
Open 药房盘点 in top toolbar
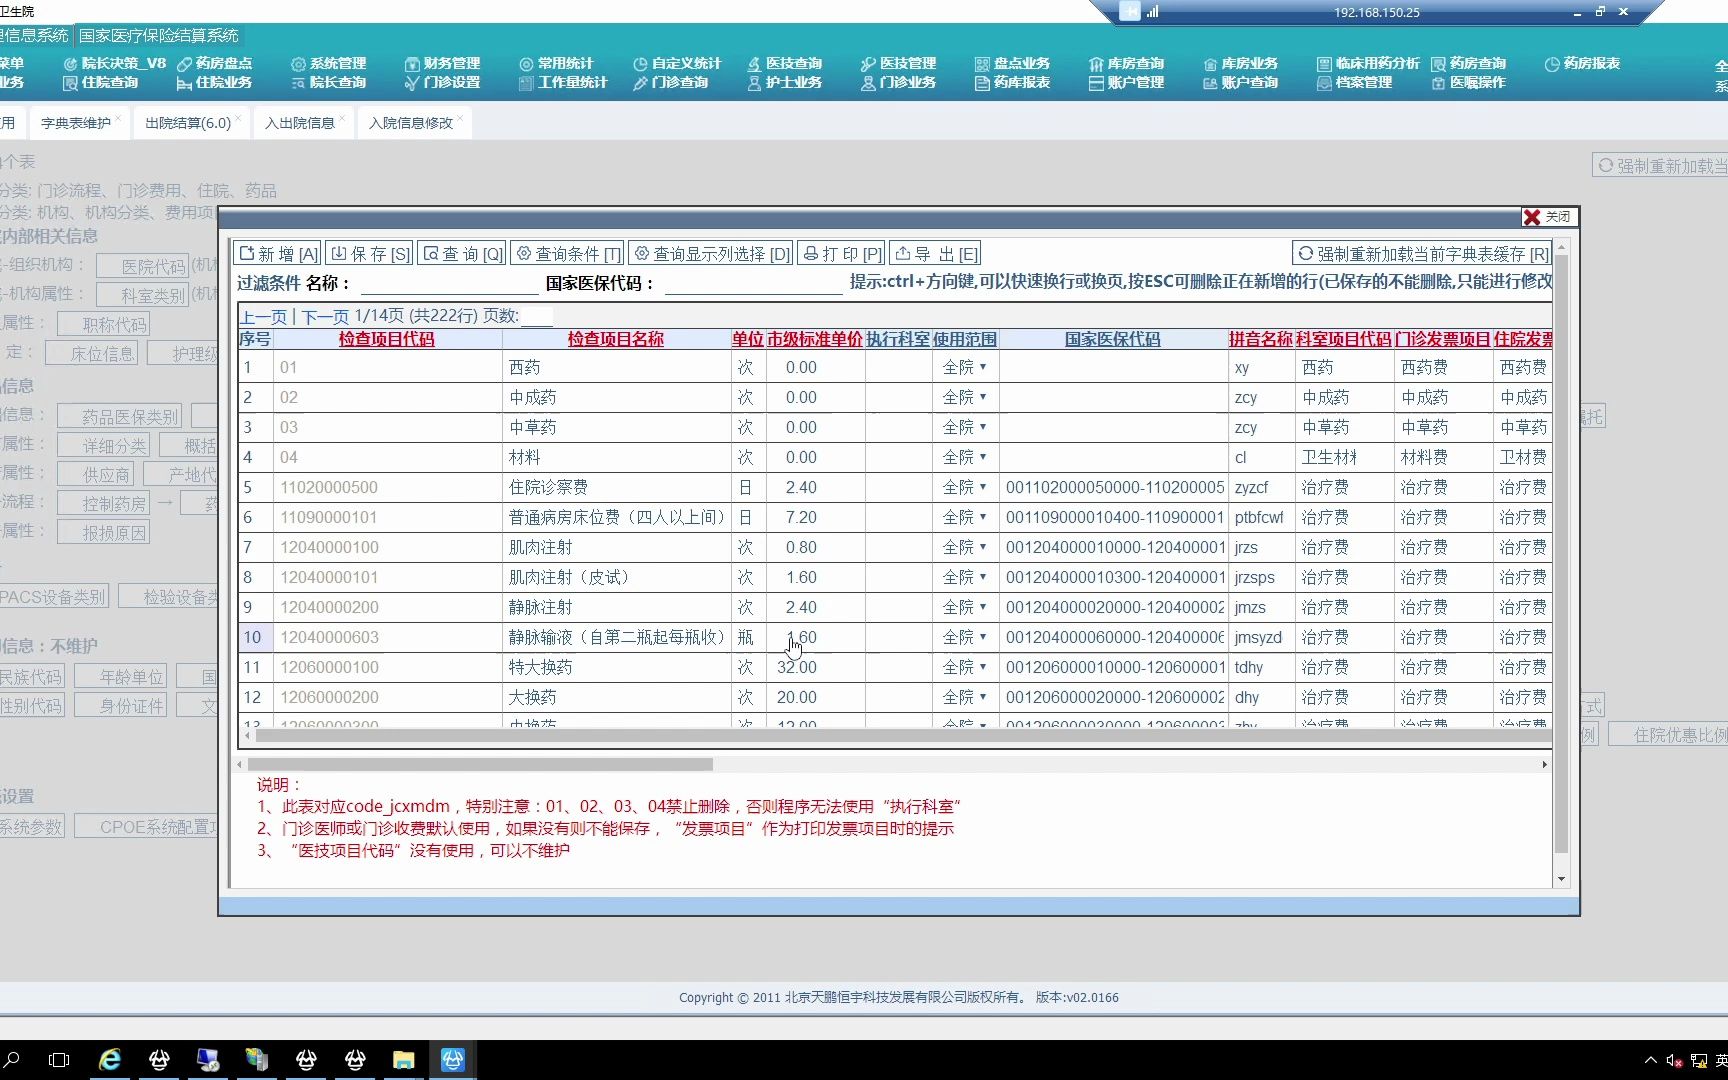click(215, 63)
